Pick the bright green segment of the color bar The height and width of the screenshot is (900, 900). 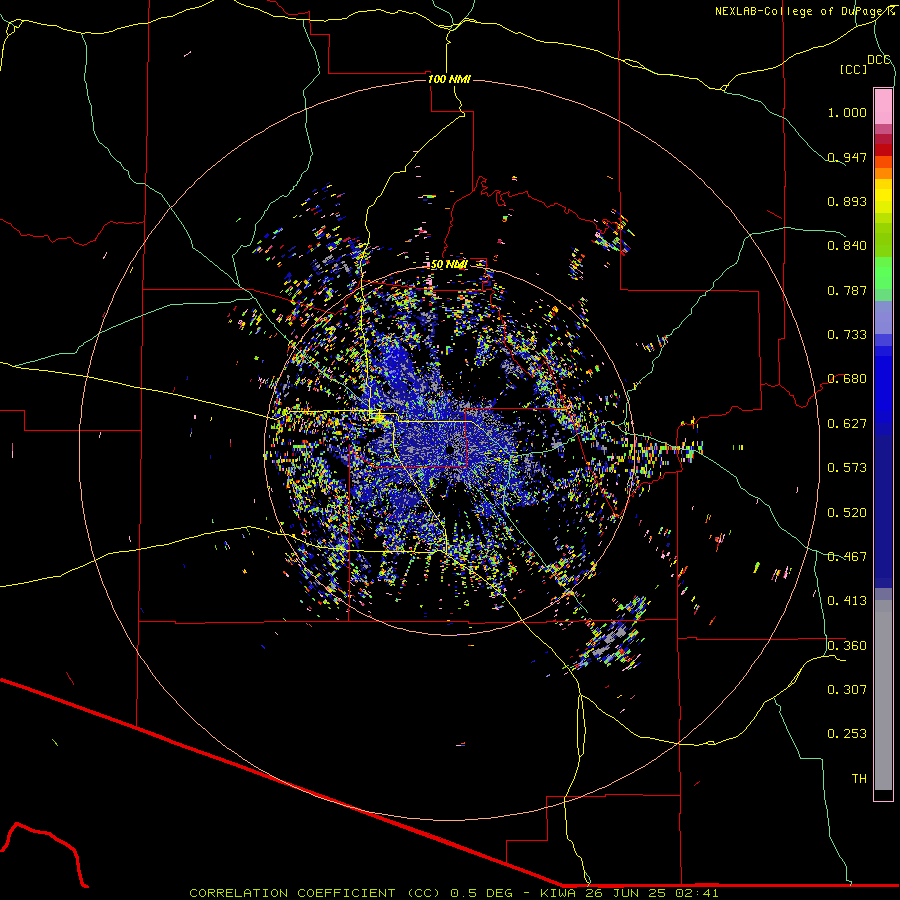coord(883,274)
